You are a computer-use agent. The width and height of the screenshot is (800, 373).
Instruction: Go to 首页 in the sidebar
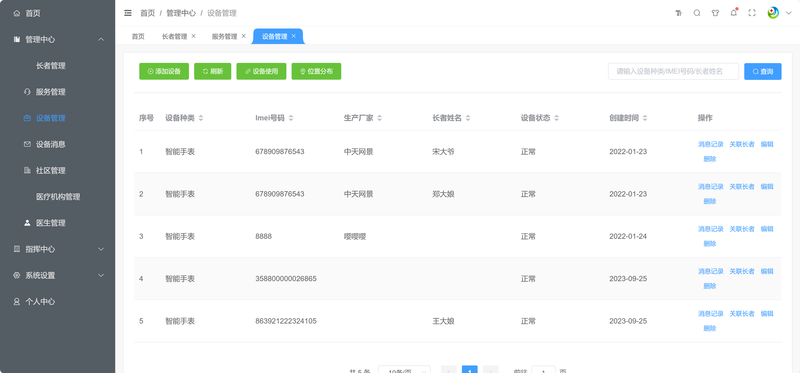(57, 13)
